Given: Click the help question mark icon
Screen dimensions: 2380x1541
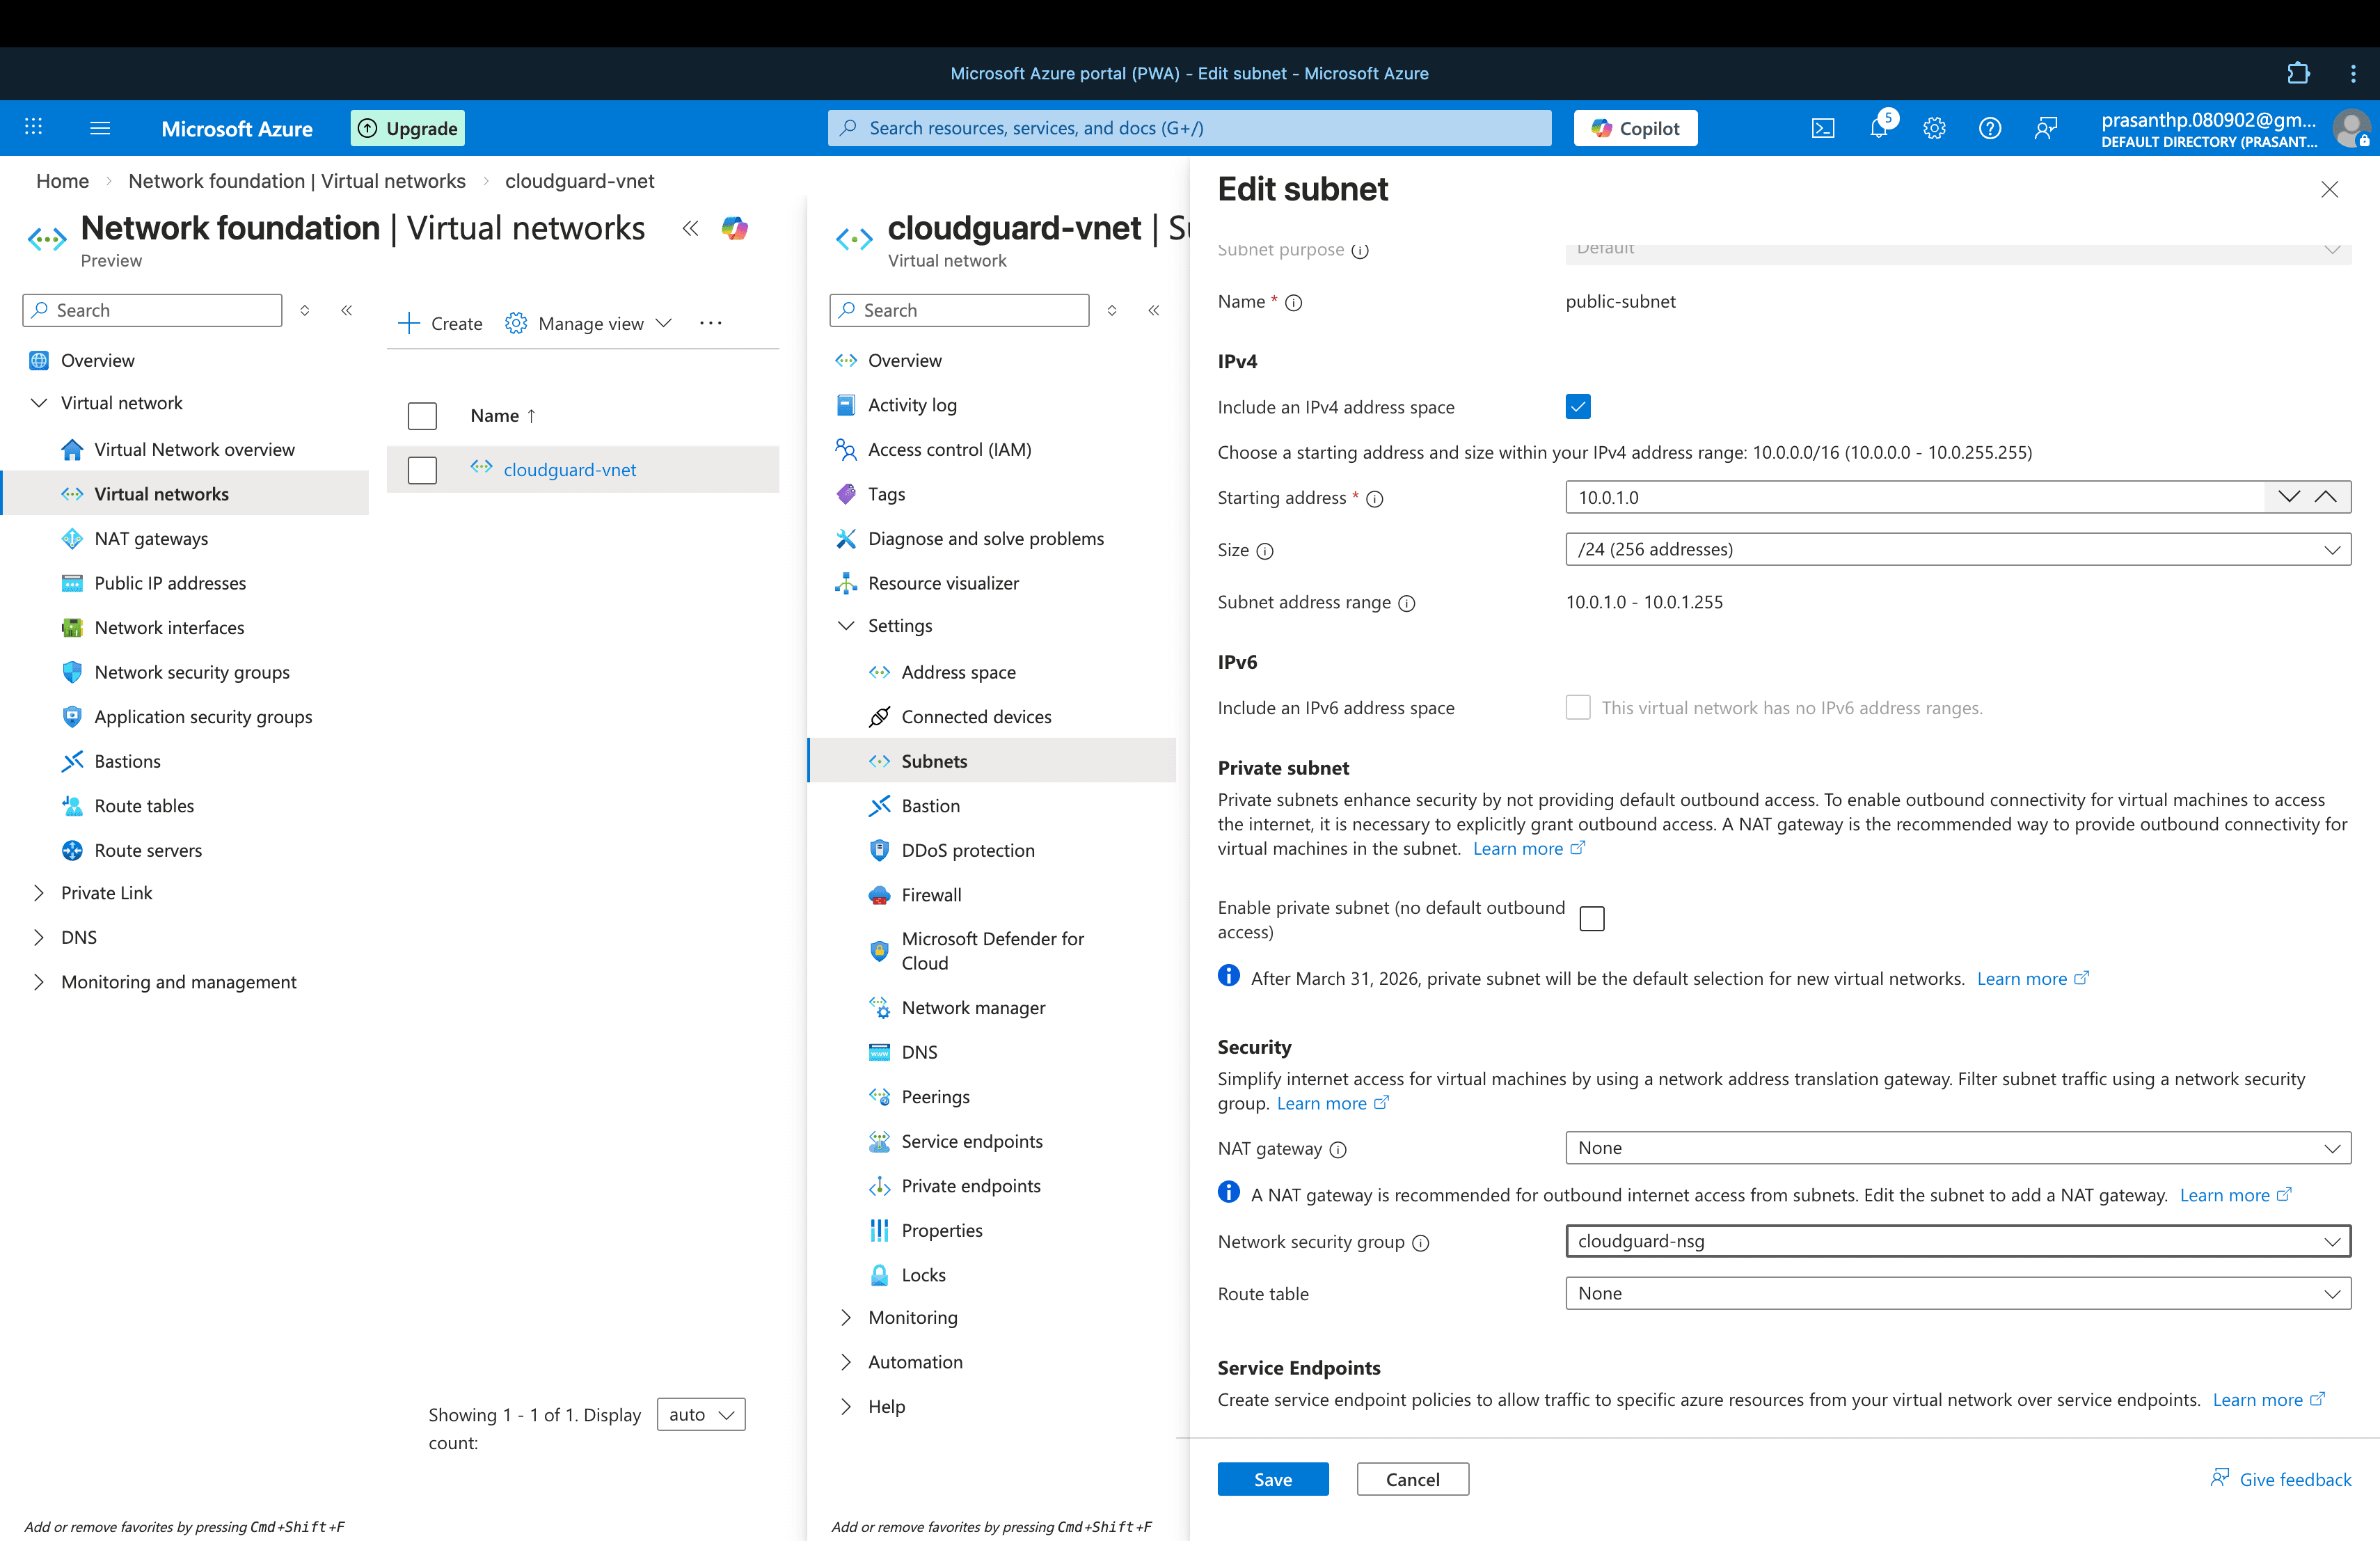Looking at the screenshot, I should point(1990,128).
